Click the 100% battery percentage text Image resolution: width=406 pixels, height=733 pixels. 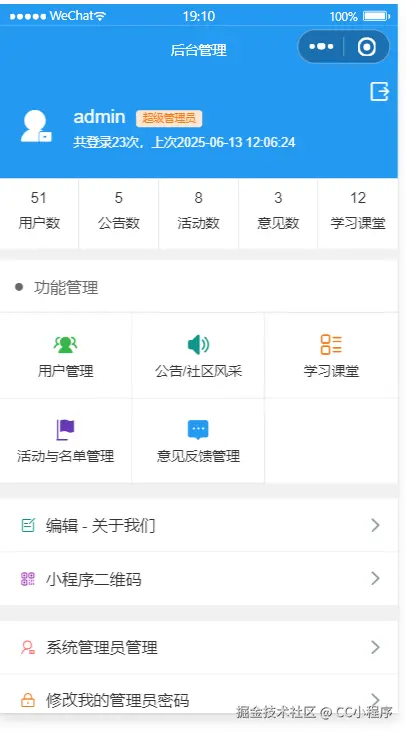coord(343,17)
